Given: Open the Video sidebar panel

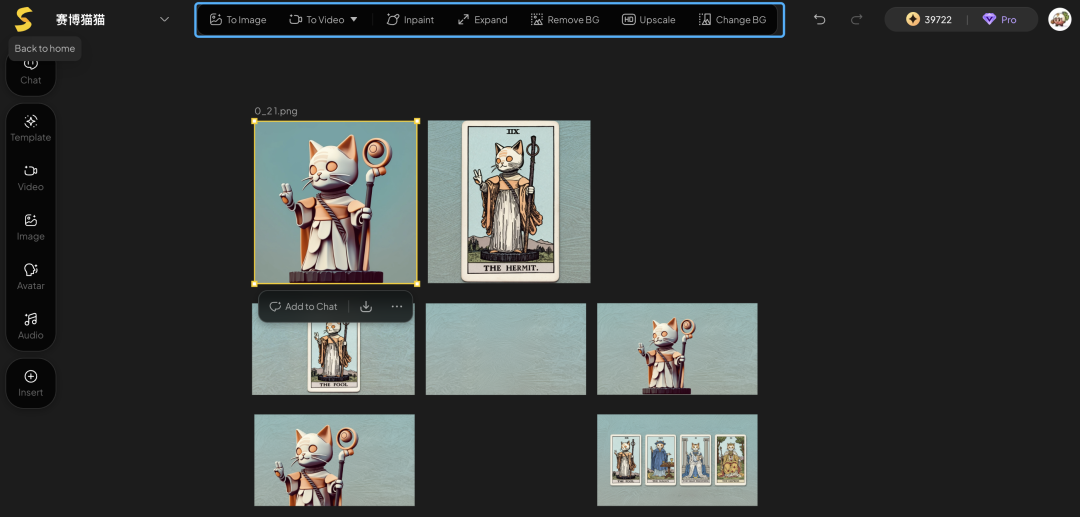Looking at the screenshot, I should click(x=30, y=178).
